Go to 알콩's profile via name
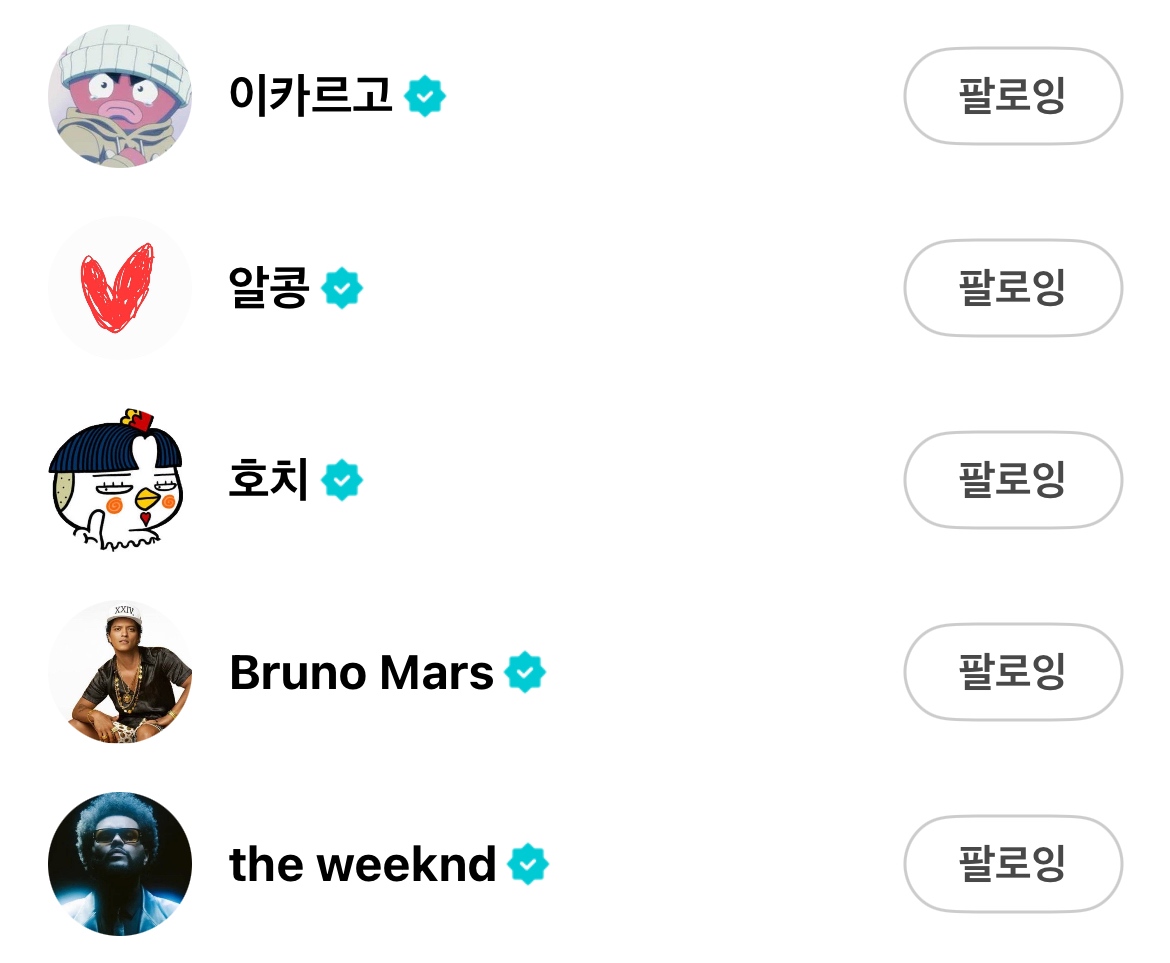Viewport: 1170px width, 963px height. pos(269,289)
